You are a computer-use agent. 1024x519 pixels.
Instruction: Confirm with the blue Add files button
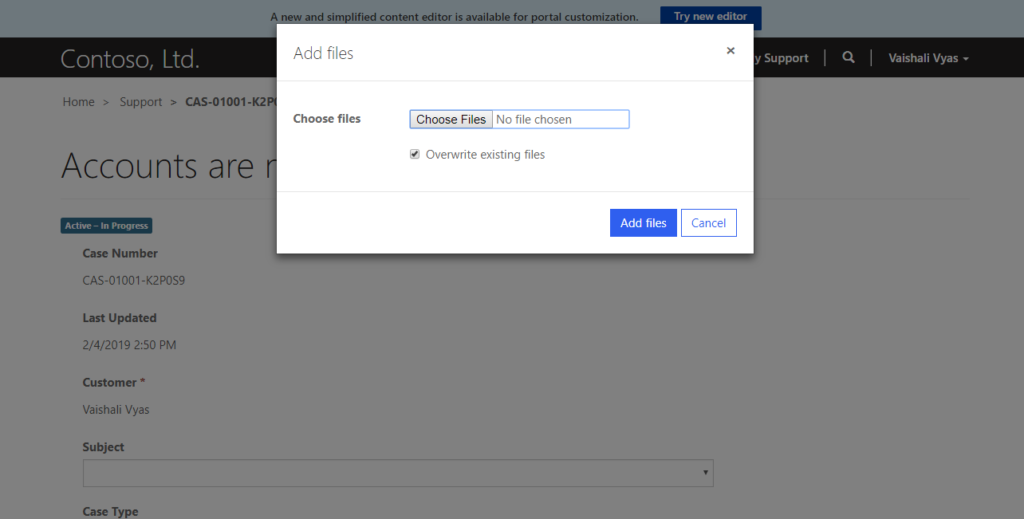coord(643,223)
